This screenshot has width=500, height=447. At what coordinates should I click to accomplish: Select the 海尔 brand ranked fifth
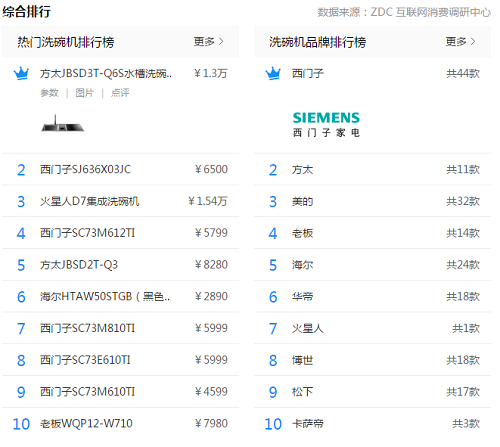click(x=303, y=265)
